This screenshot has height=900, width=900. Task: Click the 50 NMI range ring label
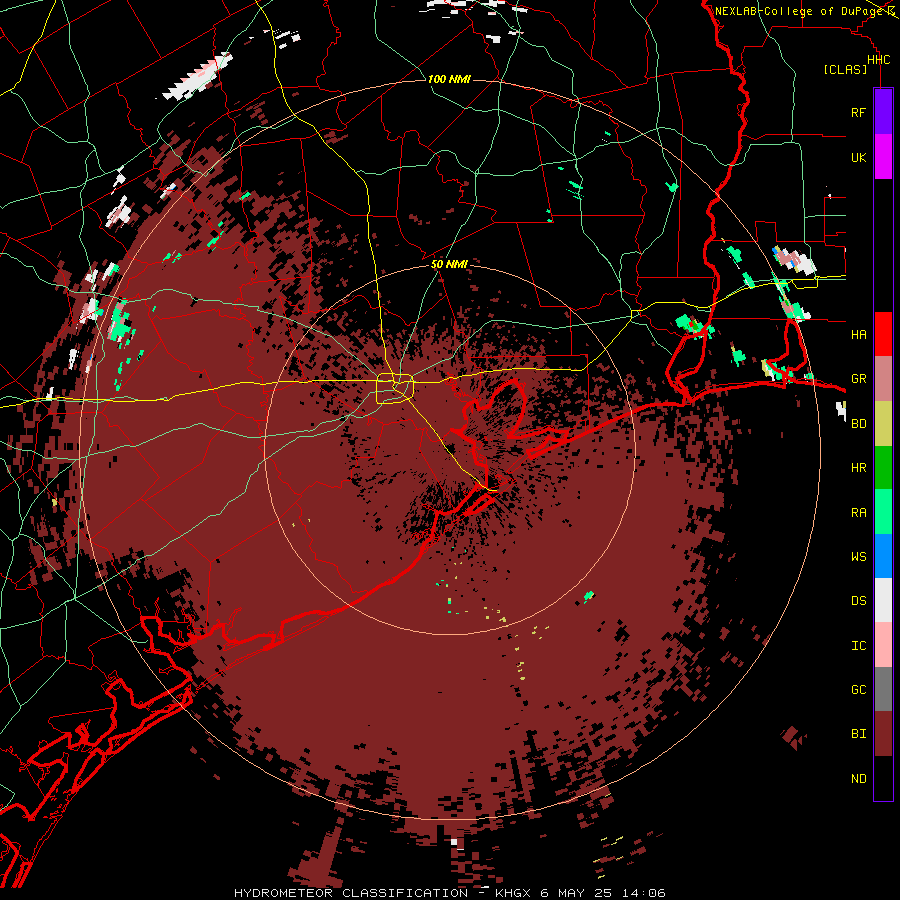click(449, 264)
